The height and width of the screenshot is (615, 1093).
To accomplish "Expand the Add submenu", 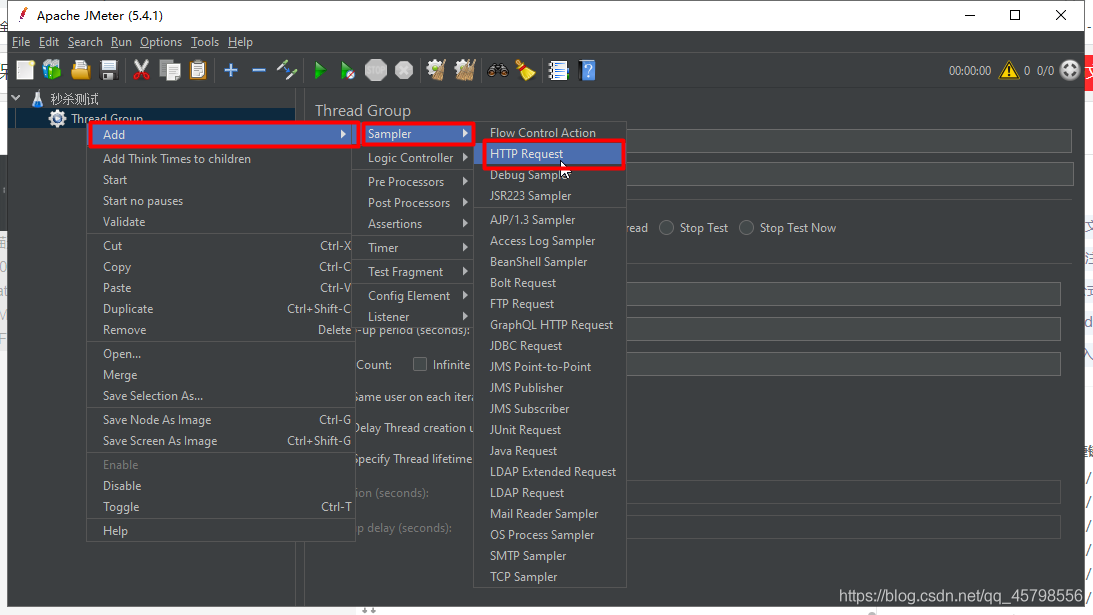I will click(x=221, y=135).
